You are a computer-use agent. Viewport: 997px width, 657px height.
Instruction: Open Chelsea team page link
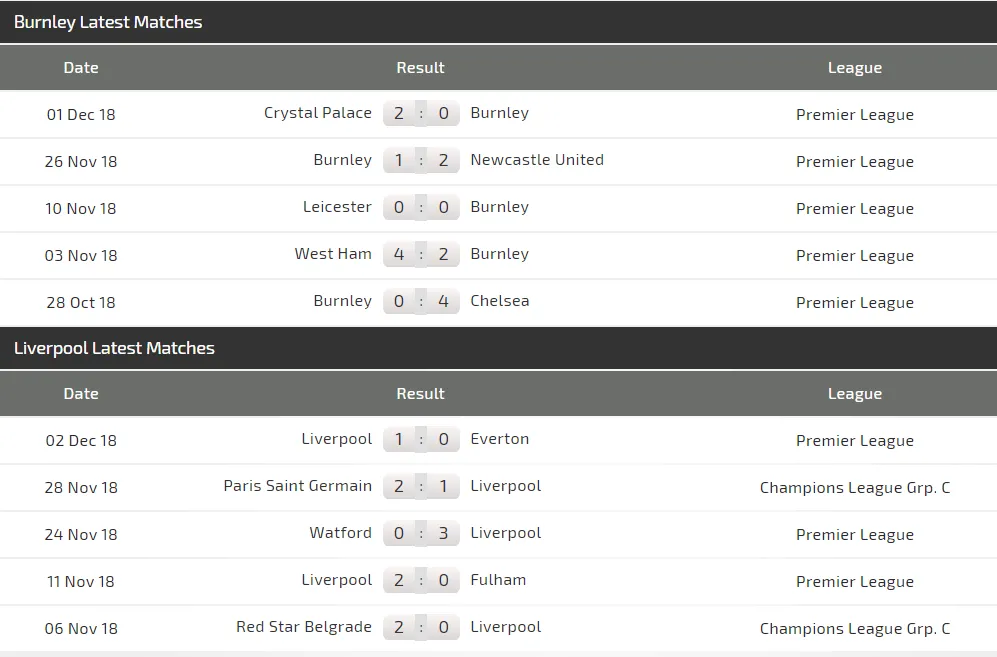click(499, 301)
